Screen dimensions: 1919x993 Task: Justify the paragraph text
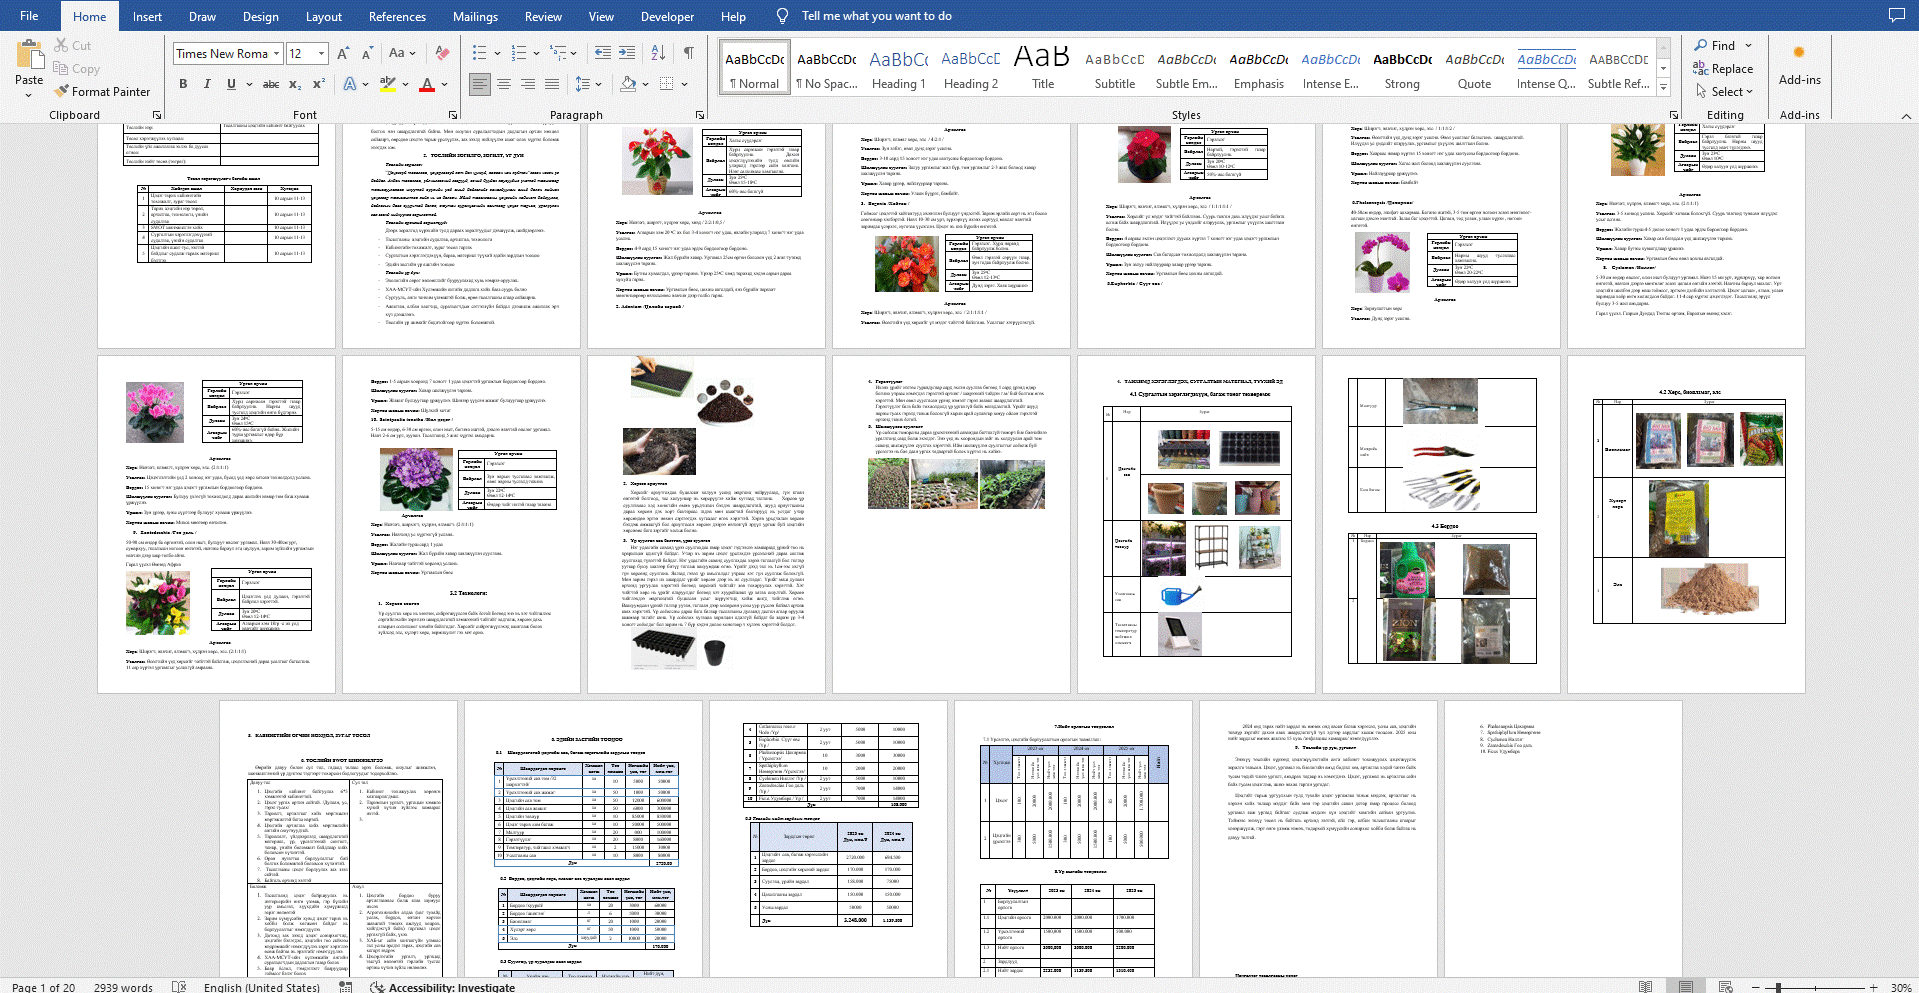tap(552, 84)
